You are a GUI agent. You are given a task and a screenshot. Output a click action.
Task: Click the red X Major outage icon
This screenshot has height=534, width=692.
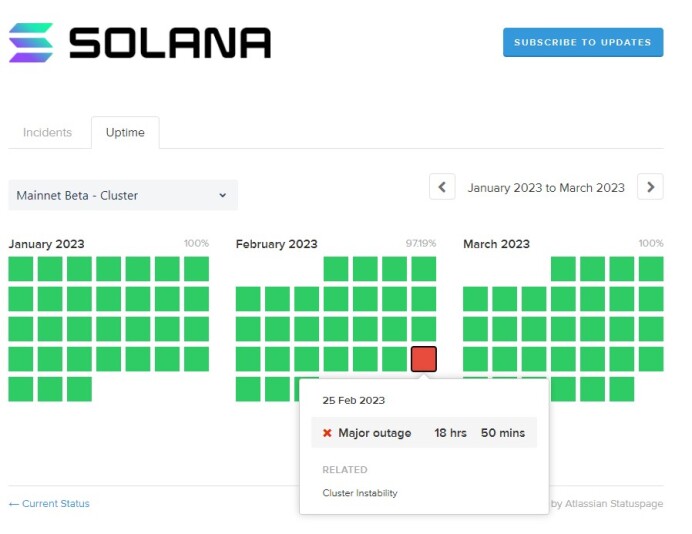(327, 433)
